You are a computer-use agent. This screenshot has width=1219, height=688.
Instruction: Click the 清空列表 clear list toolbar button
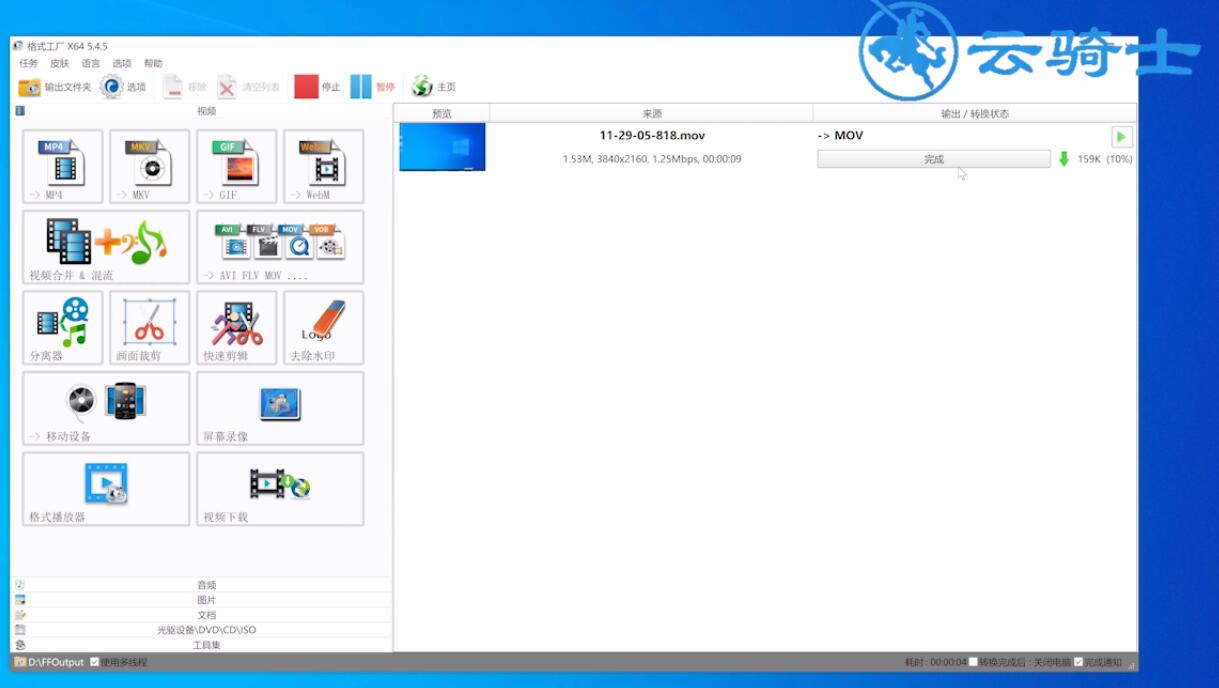point(249,87)
